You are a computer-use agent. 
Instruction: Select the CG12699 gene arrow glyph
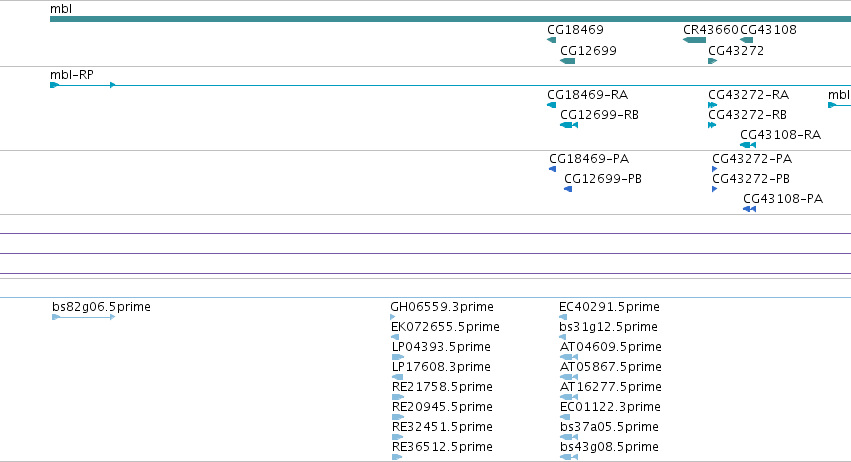tap(568, 61)
